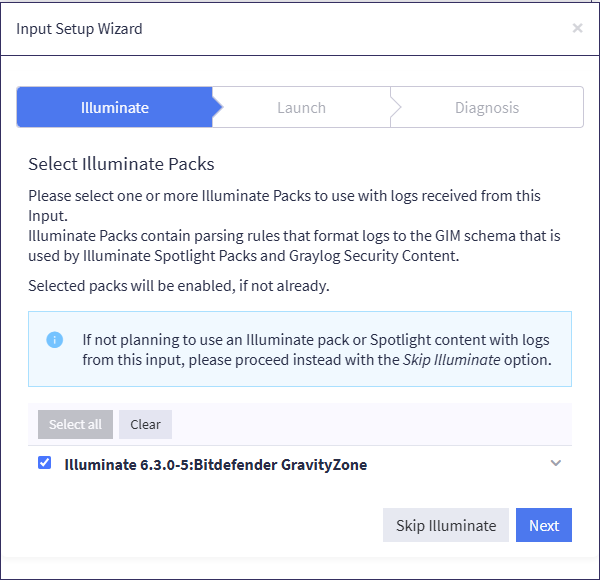Switch to the Illuminate wizard step
The width and height of the screenshot is (600, 580).
[x=114, y=108]
